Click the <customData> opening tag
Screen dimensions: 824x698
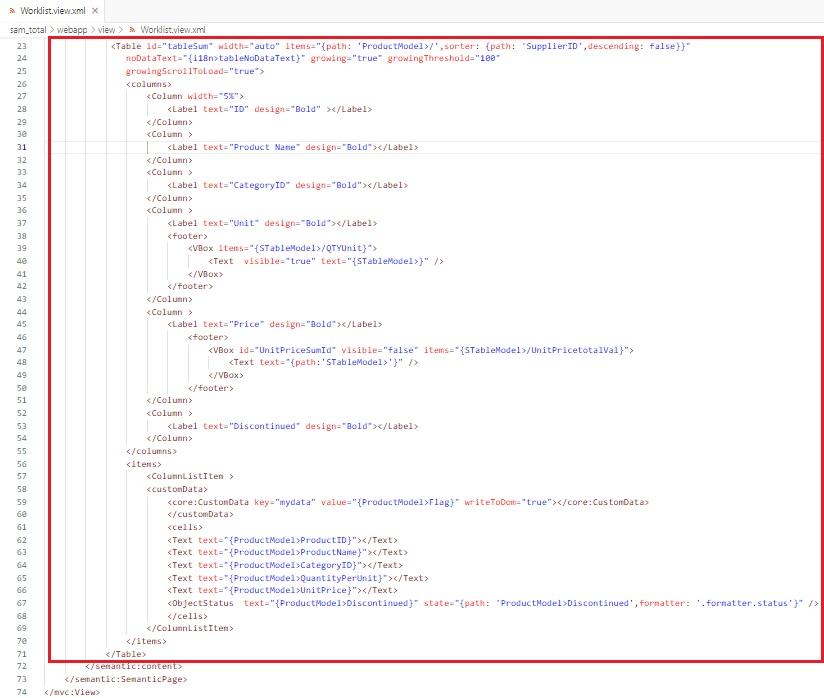point(177,489)
